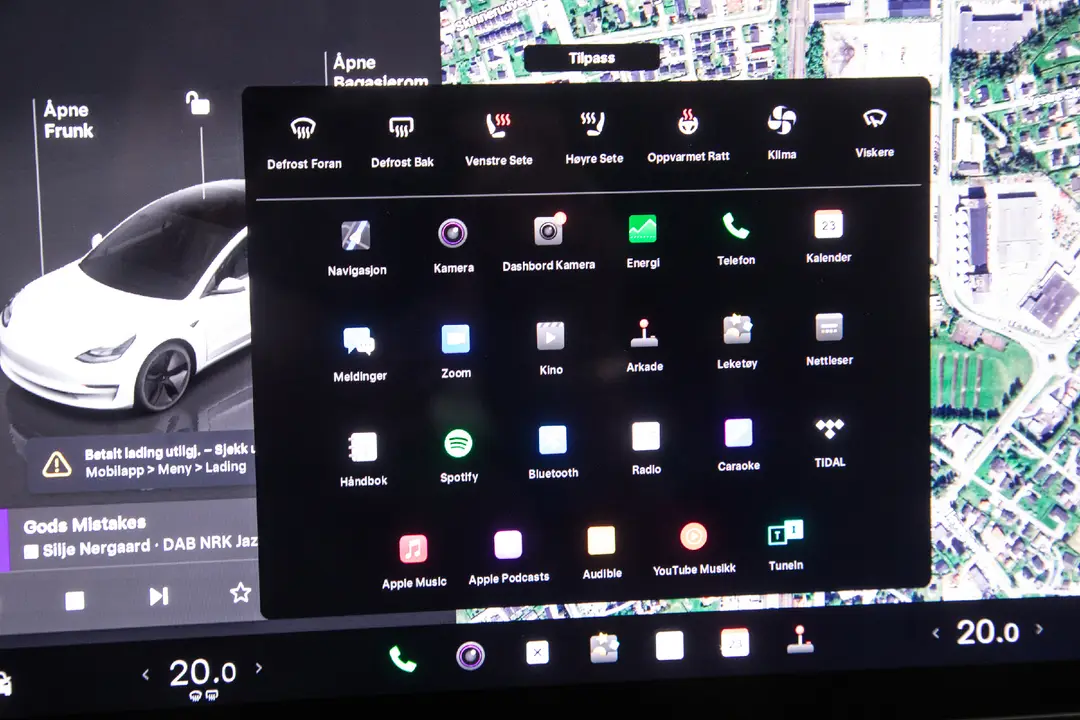Open left 20.0 temperature setting
Viewport: 1080px width, 720px height.
point(202,672)
